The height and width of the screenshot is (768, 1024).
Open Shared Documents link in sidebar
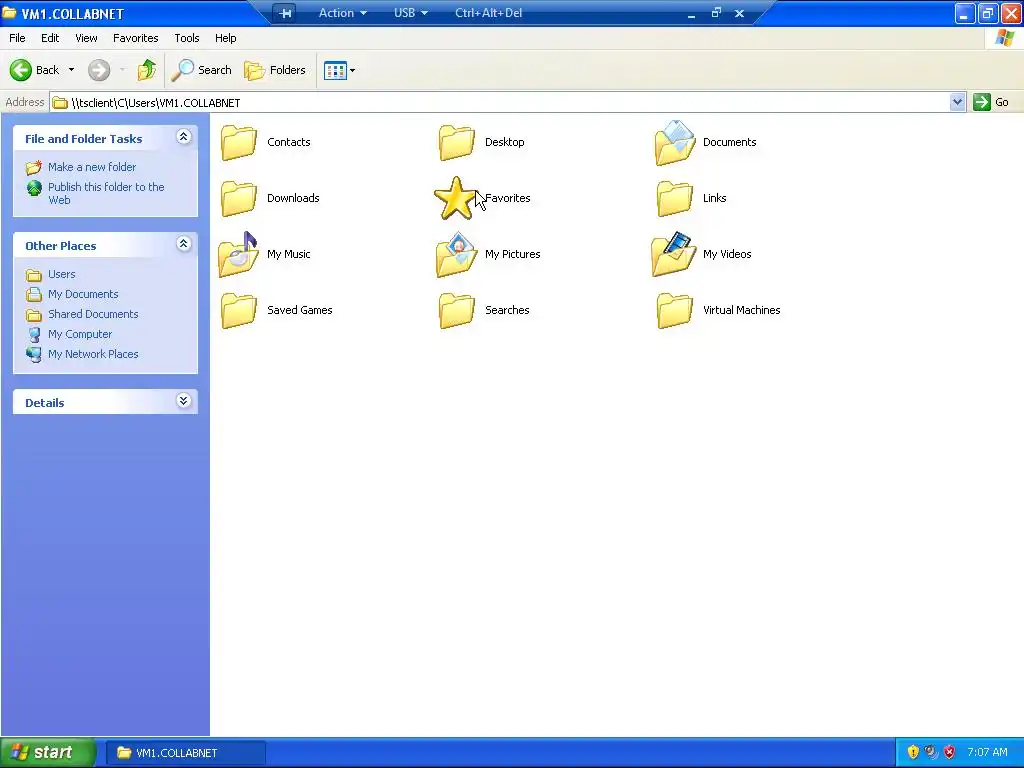(93, 314)
